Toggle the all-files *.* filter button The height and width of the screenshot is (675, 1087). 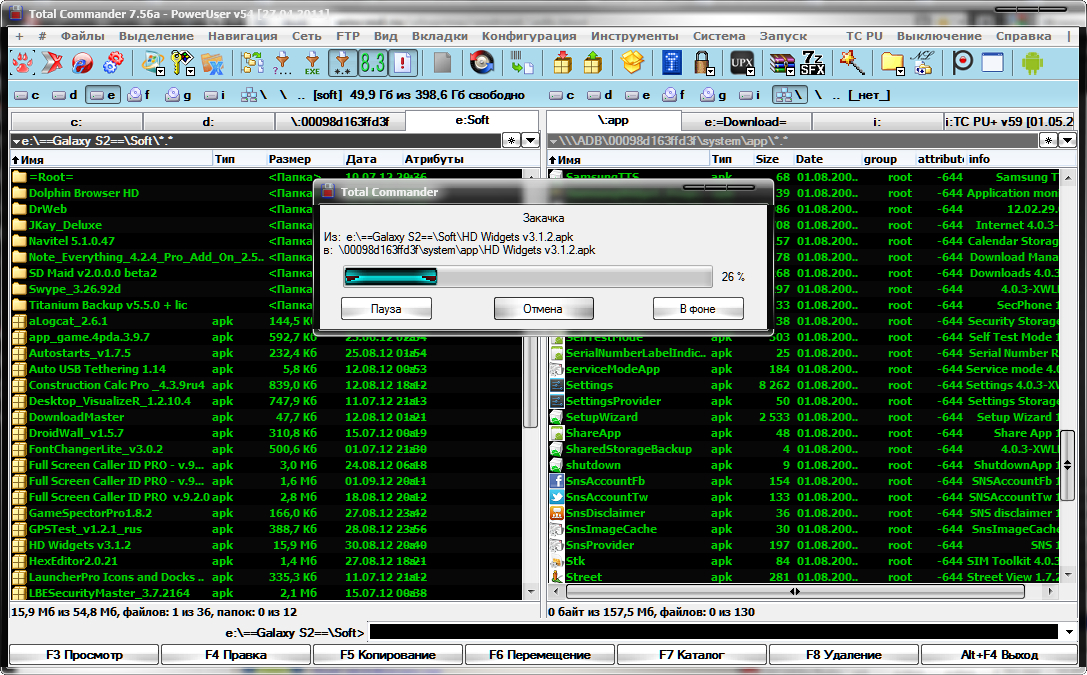tap(342, 63)
